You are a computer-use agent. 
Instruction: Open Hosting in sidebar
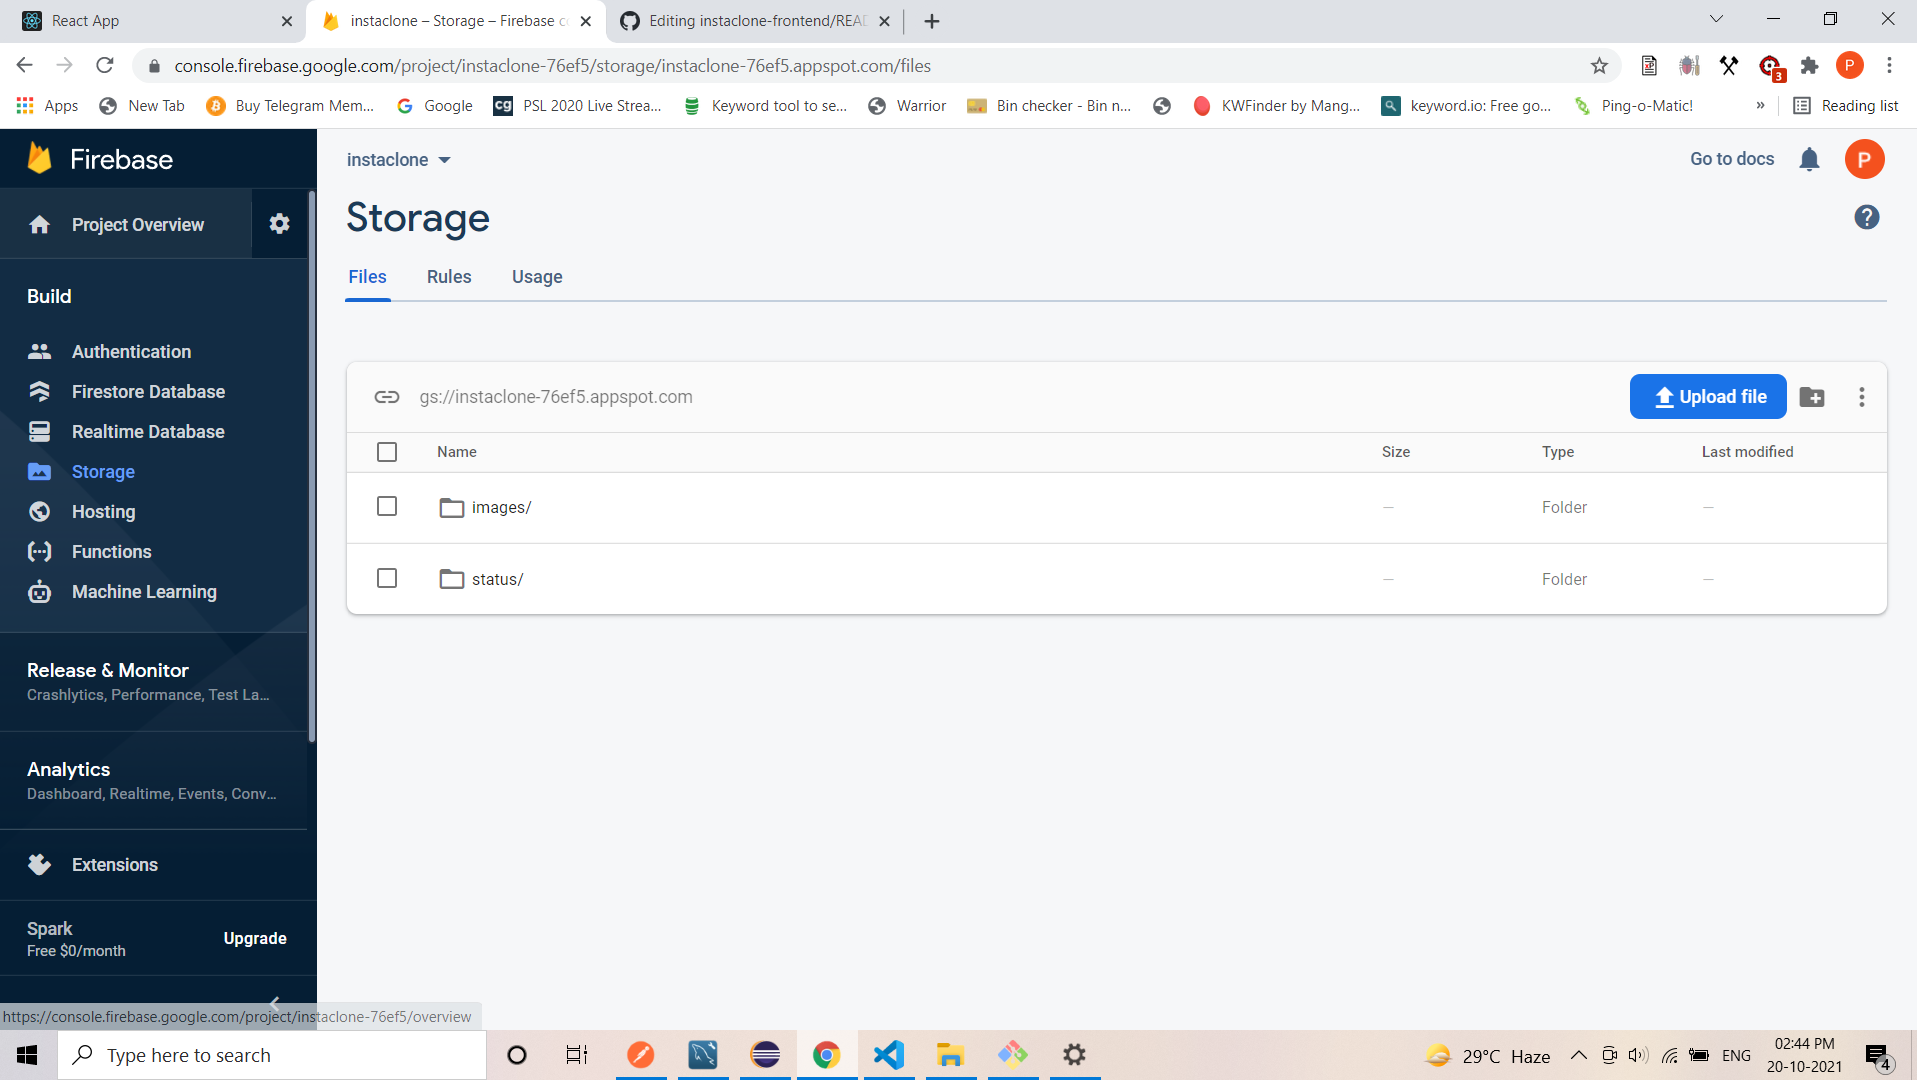[103, 512]
